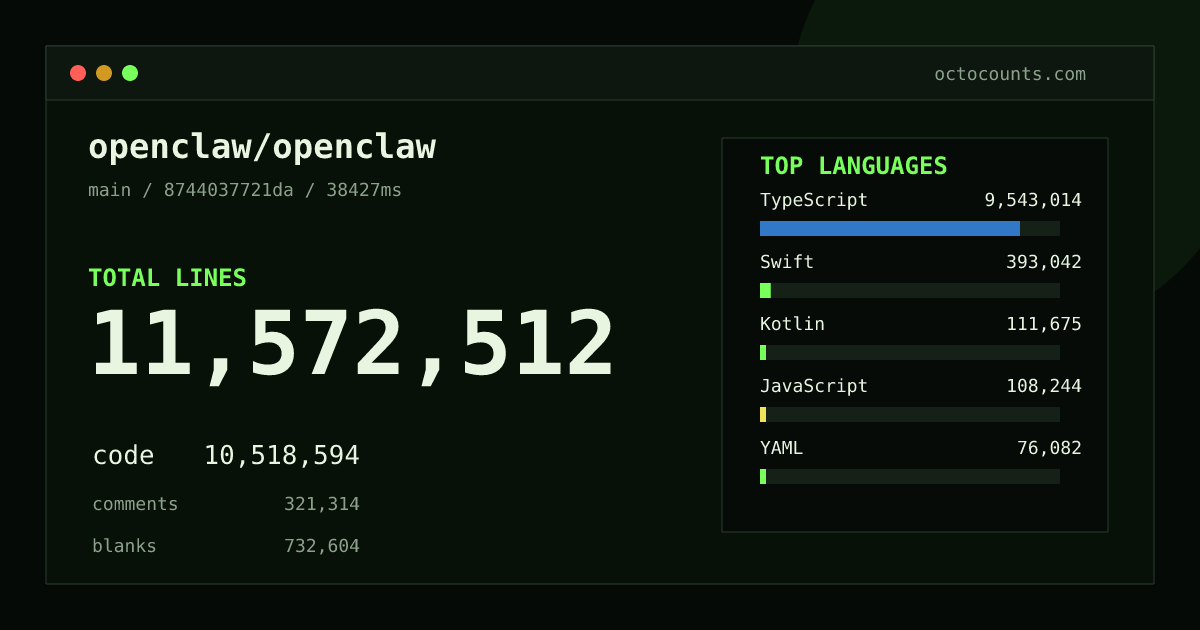Click the TOTAL LINES heading
The height and width of the screenshot is (630, 1200).
[x=167, y=278]
